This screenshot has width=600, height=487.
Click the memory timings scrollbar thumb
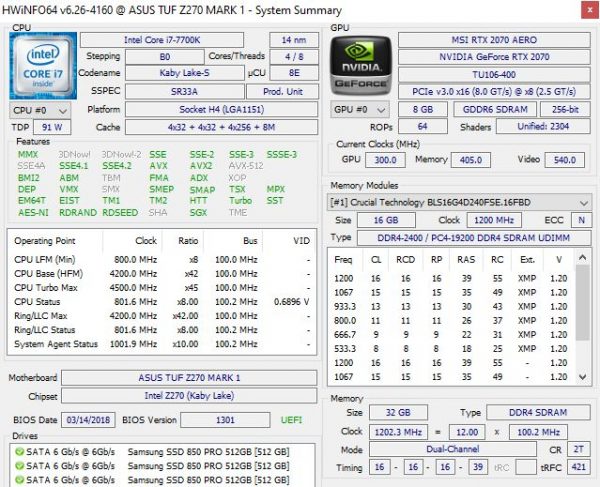583,302
